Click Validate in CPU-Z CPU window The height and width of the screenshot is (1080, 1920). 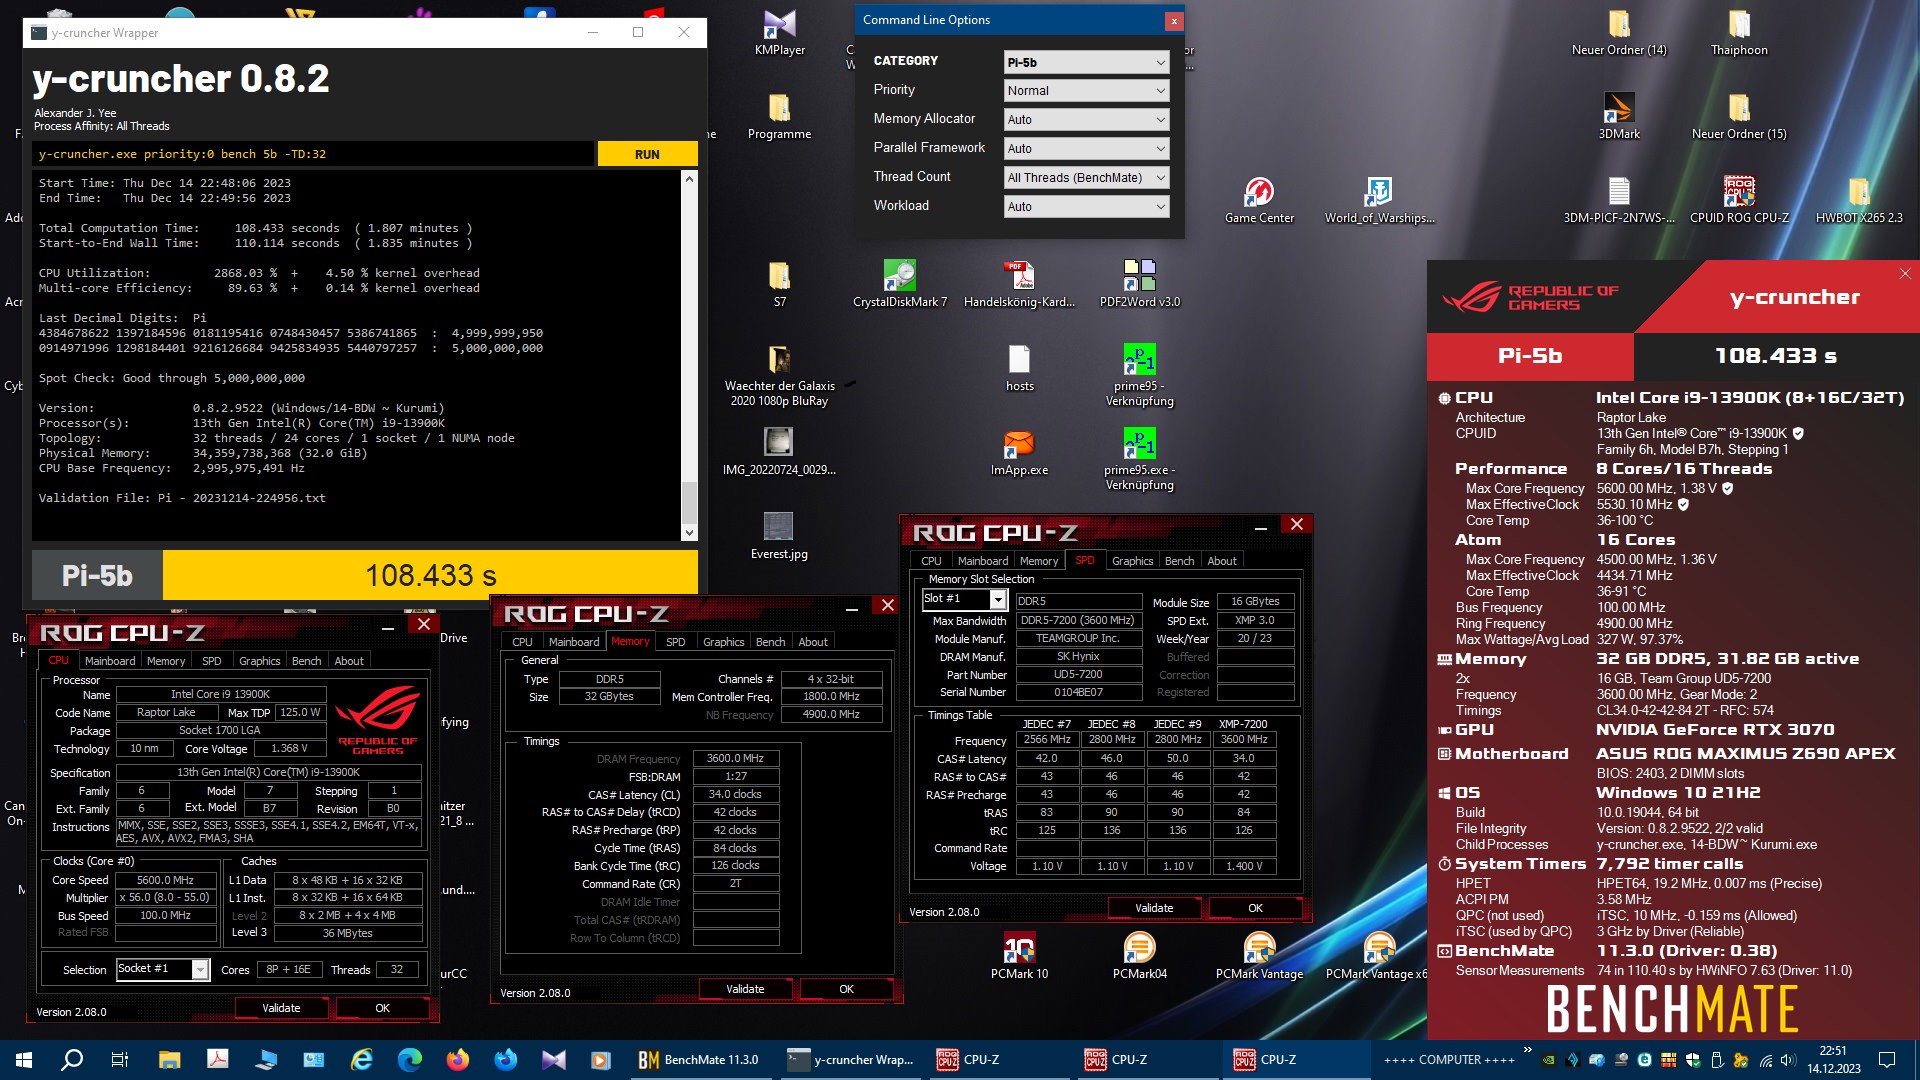pos(281,1008)
